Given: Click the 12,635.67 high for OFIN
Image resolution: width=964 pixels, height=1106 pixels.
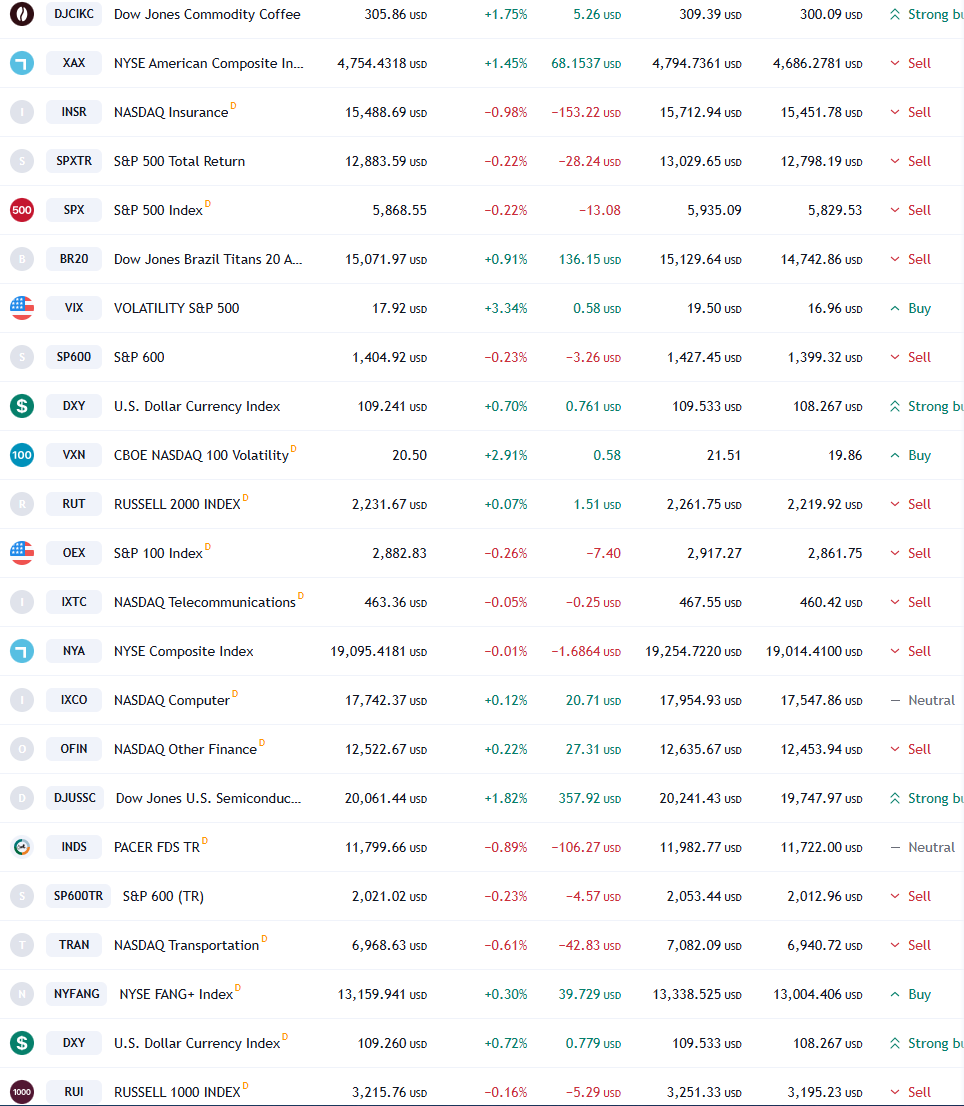Looking at the screenshot, I should (x=700, y=749).
